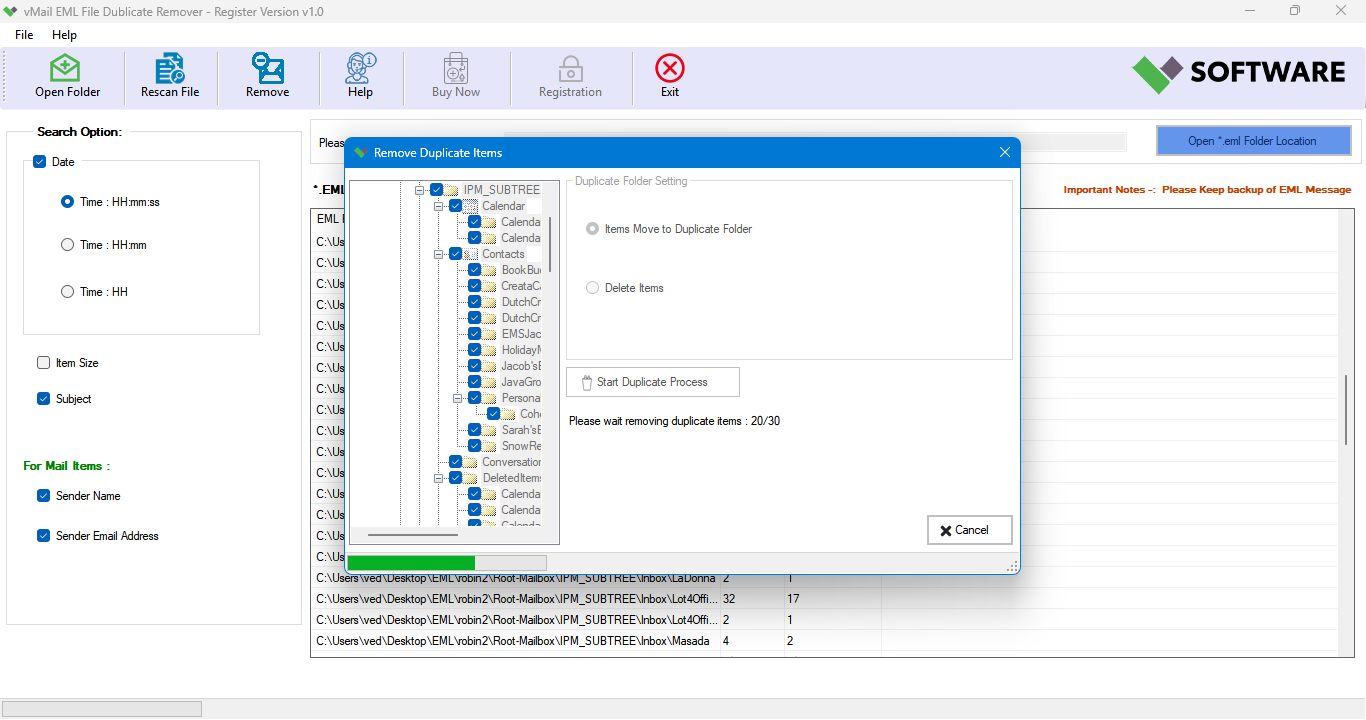The width and height of the screenshot is (1366, 720).
Task: Collapse the Calendar tree node
Action: 439,206
